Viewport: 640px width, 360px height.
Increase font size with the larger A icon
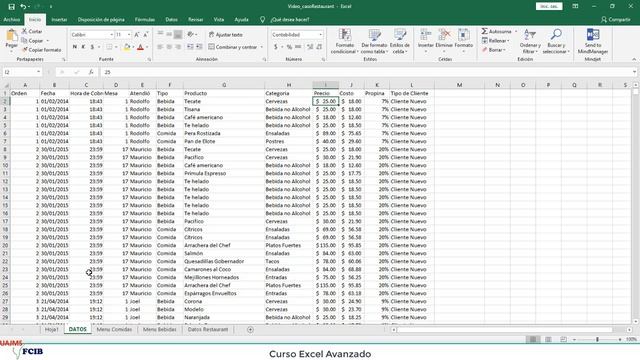click(137, 35)
